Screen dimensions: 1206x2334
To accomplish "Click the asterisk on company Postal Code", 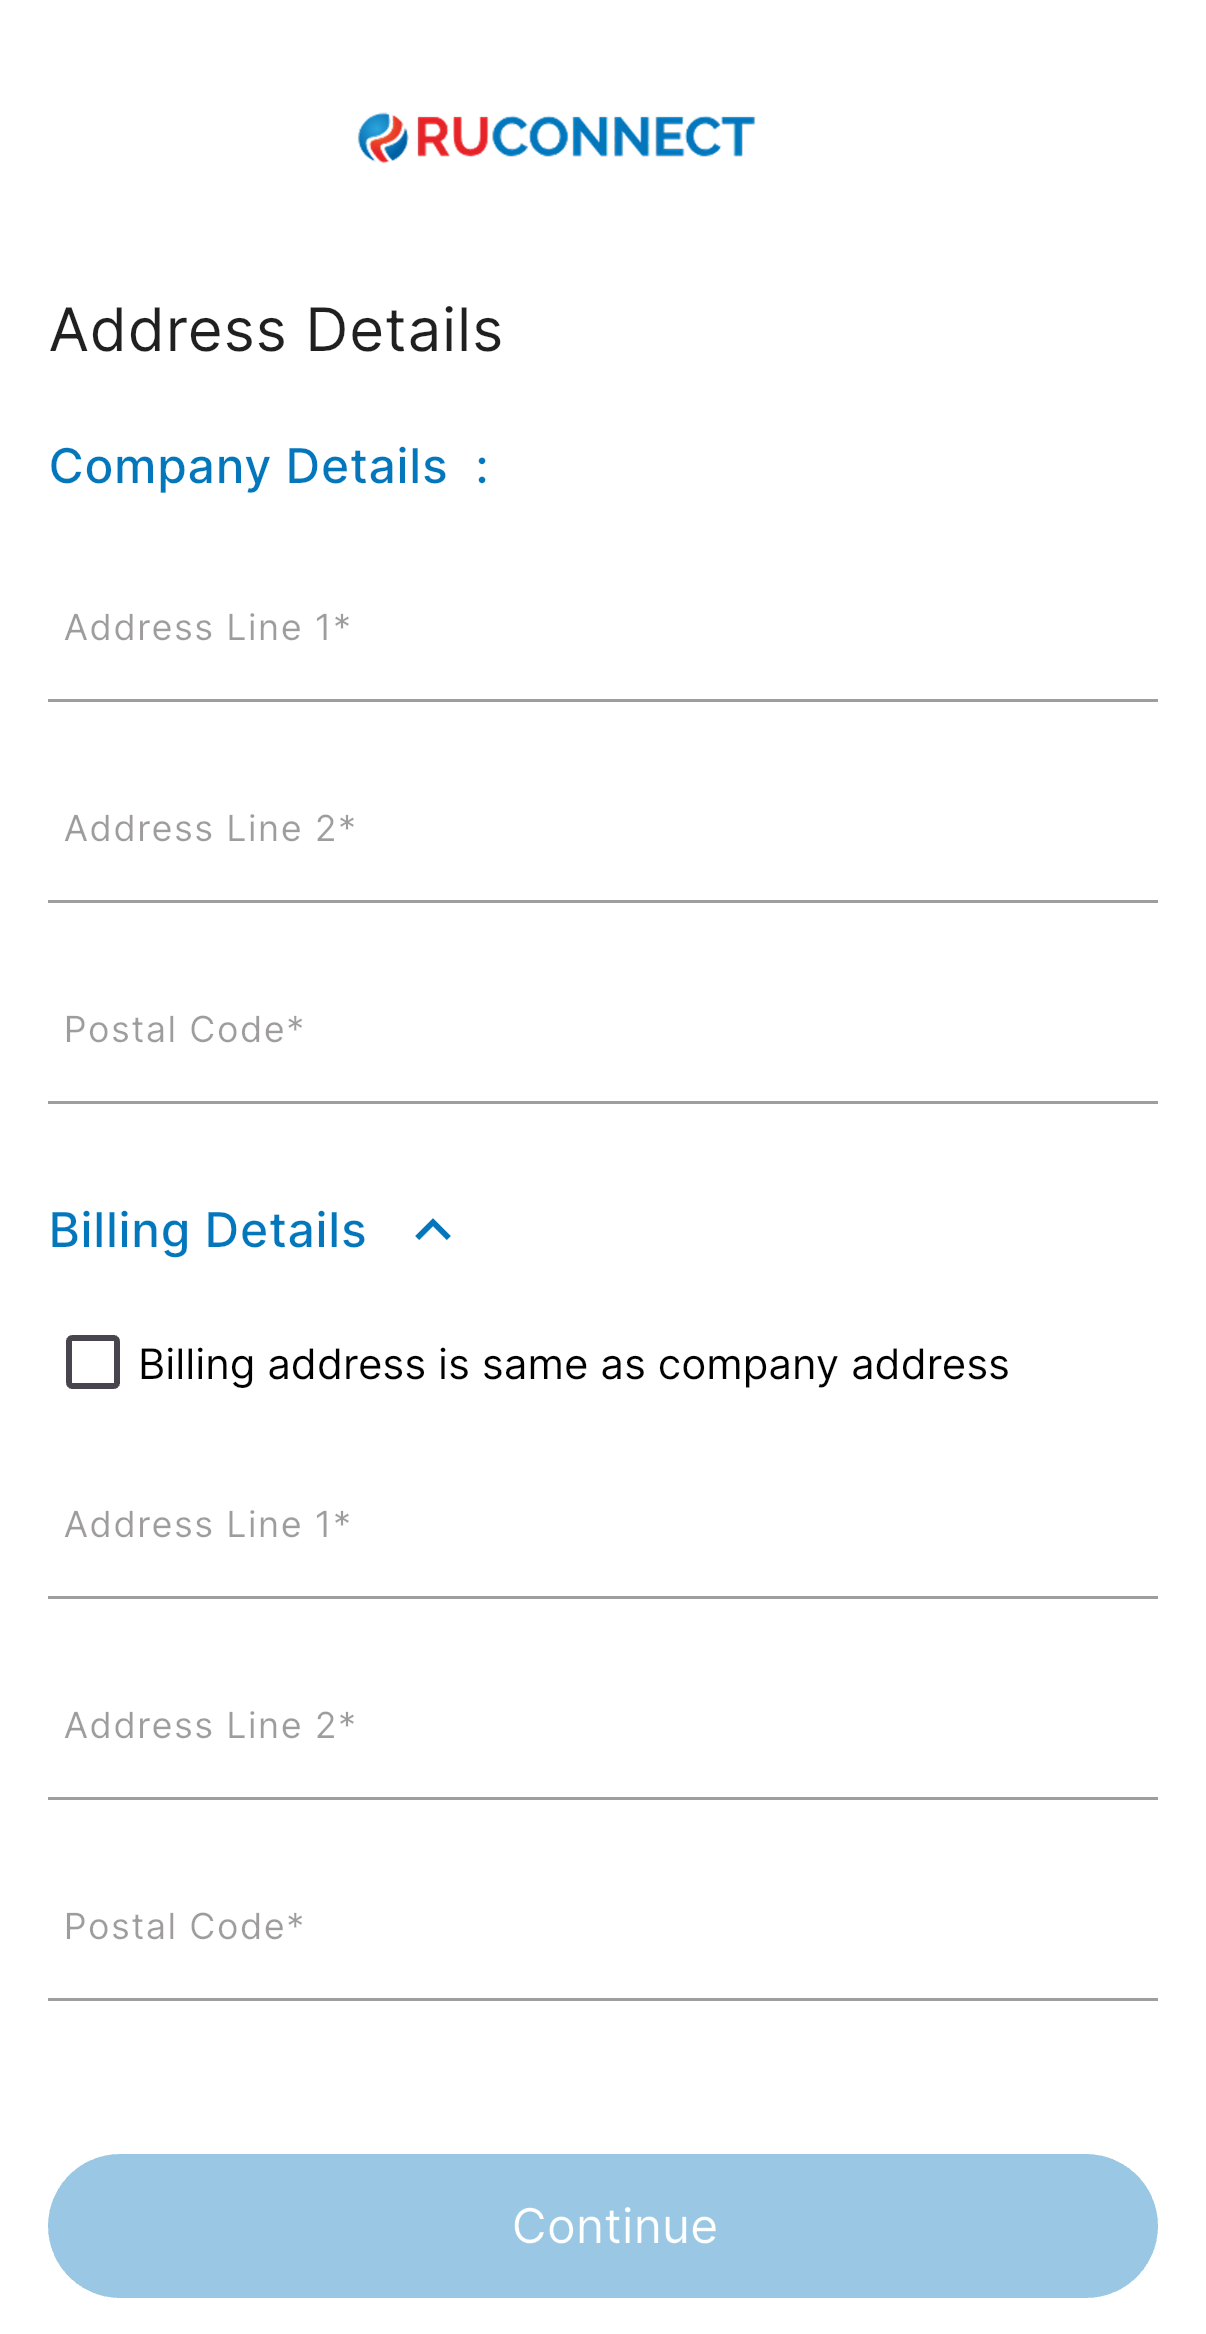I will 295,1025.
